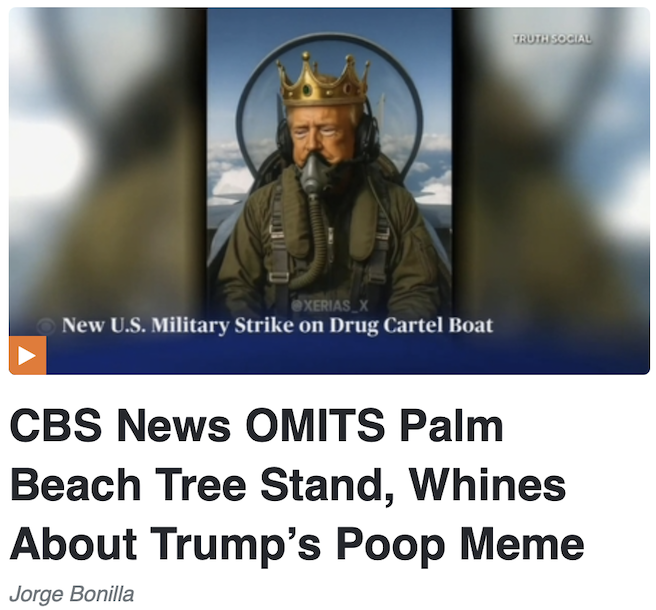Click the @XERIAS_X watermark text
The width and height of the screenshot is (656, 610).
click(x=330, y=306)
